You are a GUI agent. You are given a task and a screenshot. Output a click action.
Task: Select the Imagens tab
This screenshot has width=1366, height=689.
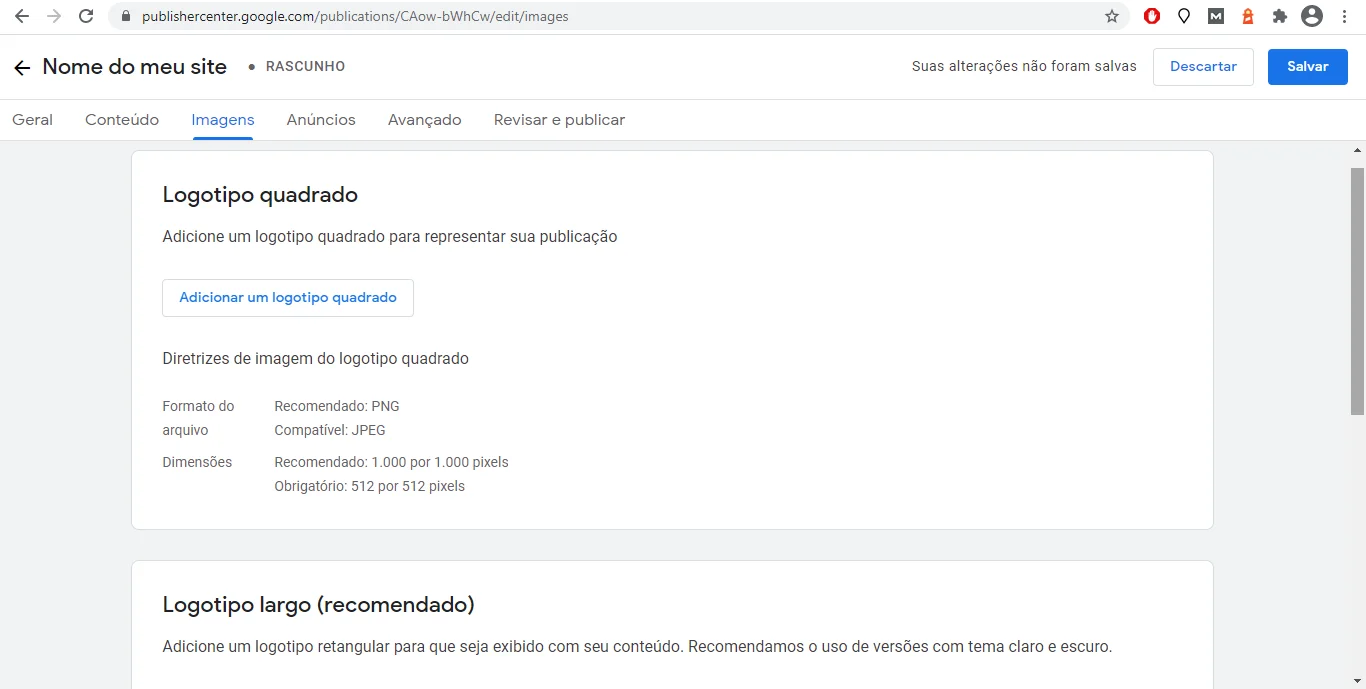(x=223, y=120)
